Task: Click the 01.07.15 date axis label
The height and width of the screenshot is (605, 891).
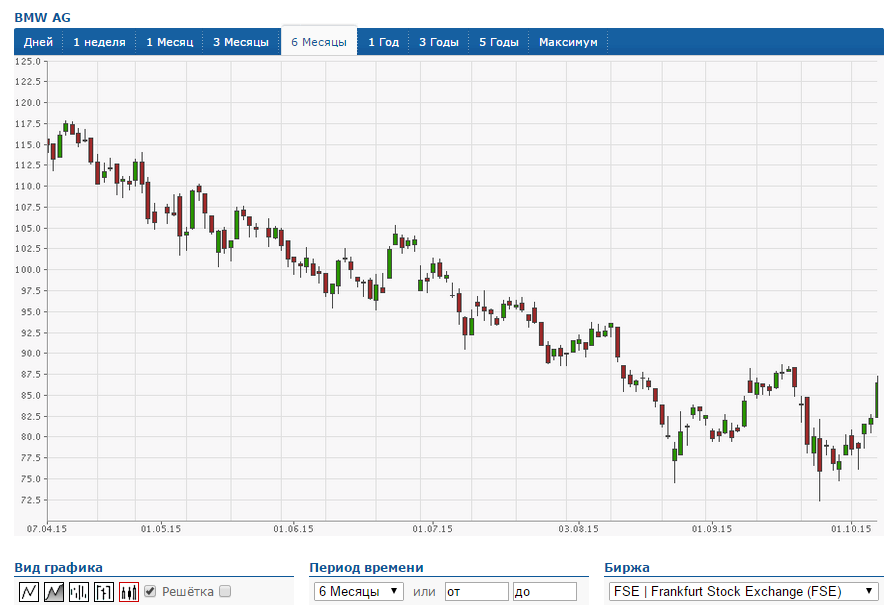Action: point(432,529)
